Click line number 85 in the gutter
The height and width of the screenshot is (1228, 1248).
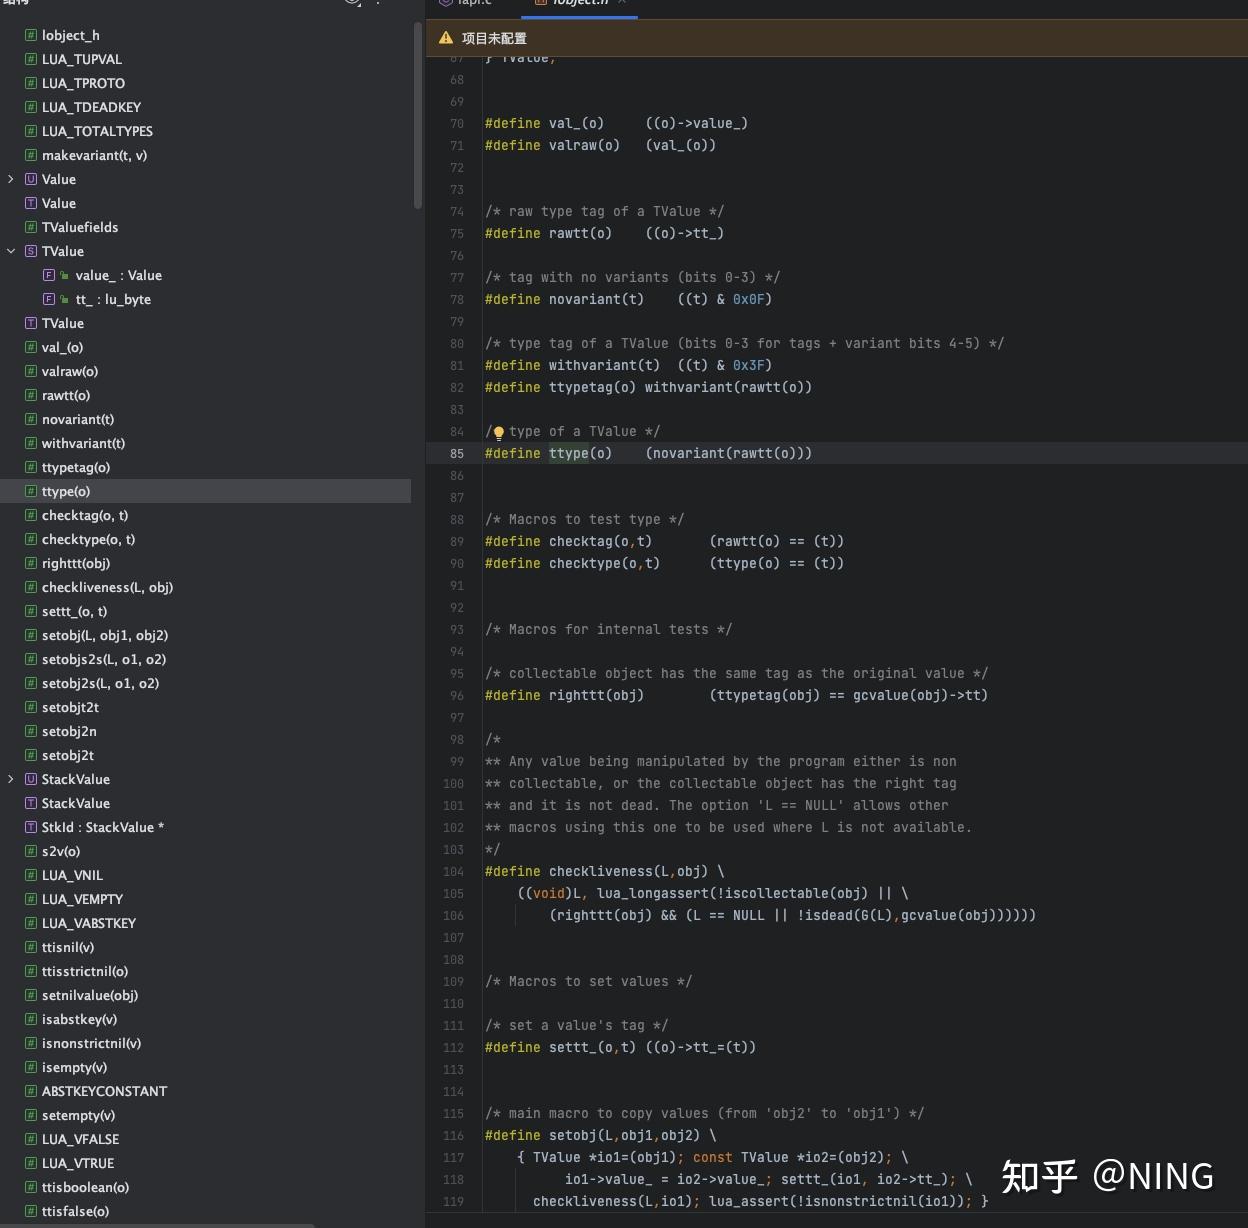pyautogui.click(x=456, y=453)
